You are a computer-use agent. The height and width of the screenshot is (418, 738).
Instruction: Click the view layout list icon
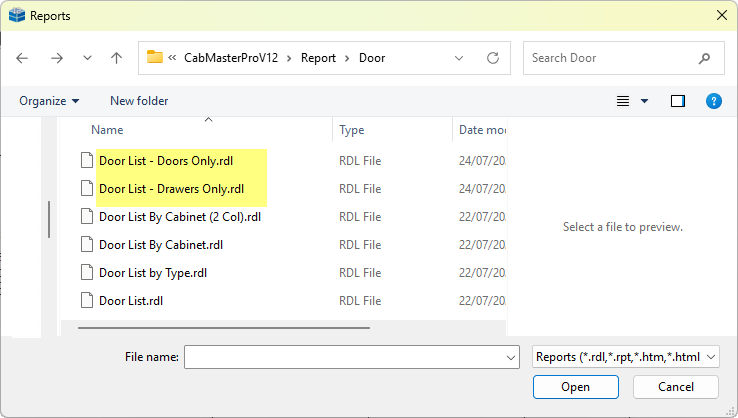point(623,101)
